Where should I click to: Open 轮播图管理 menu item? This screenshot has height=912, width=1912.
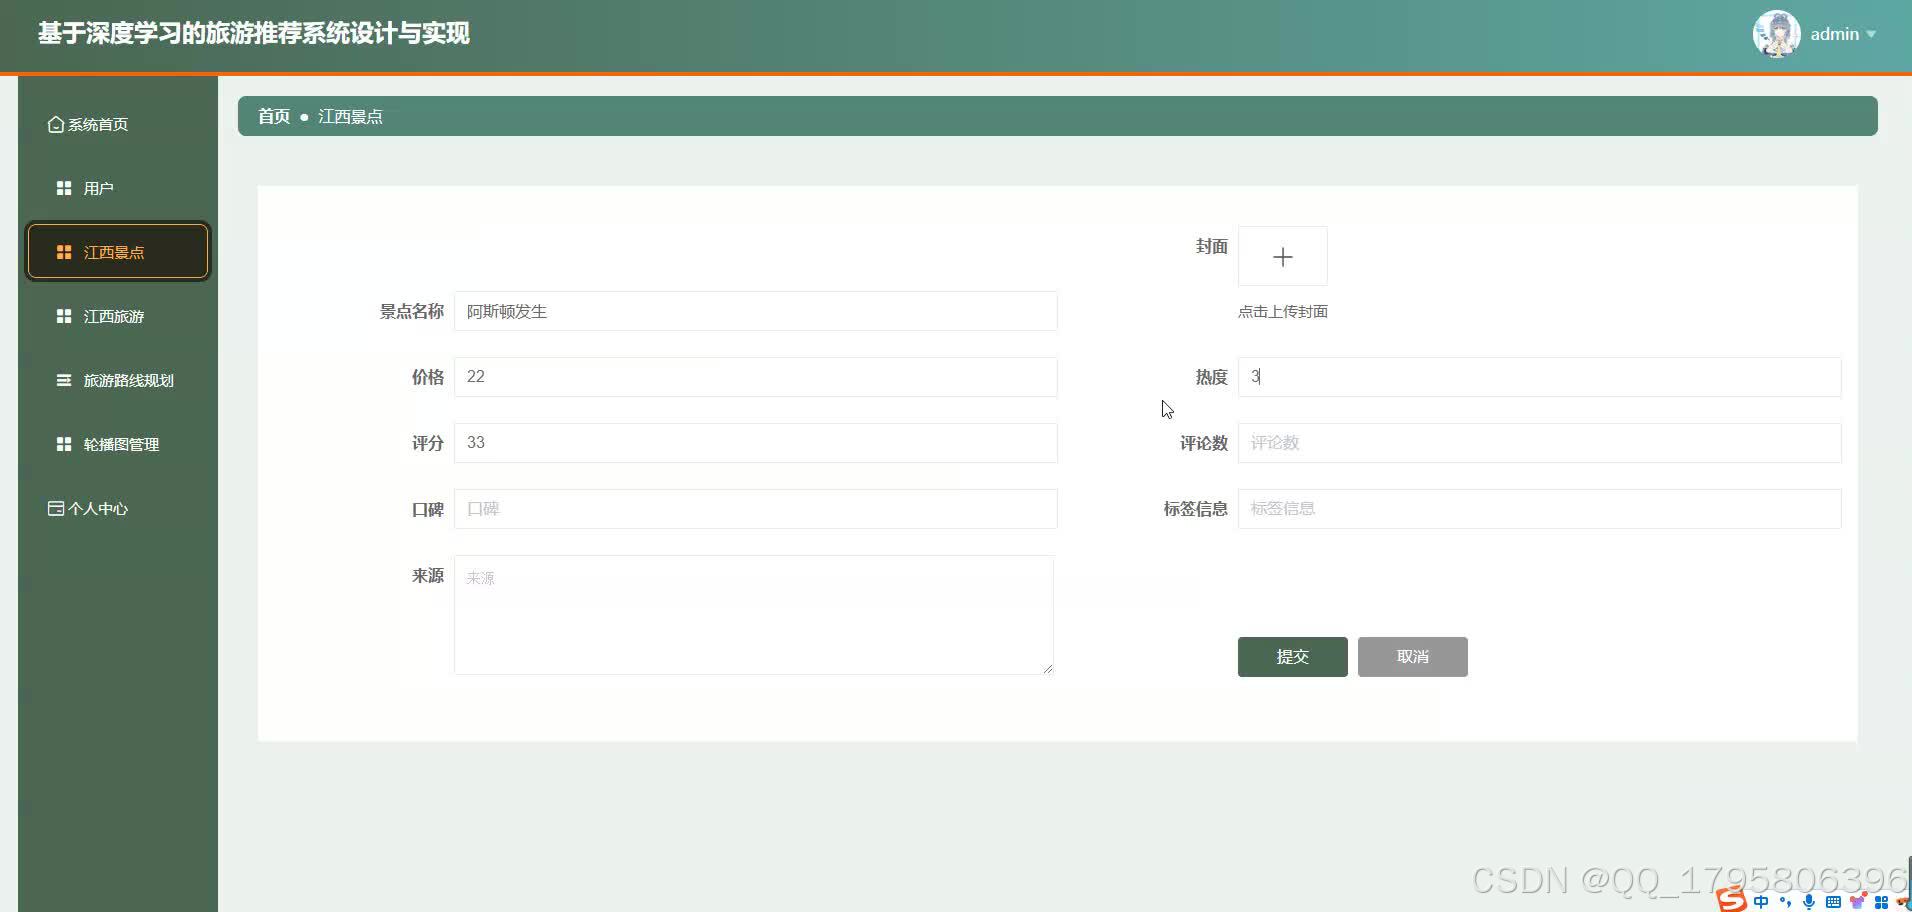click(118, 444)
